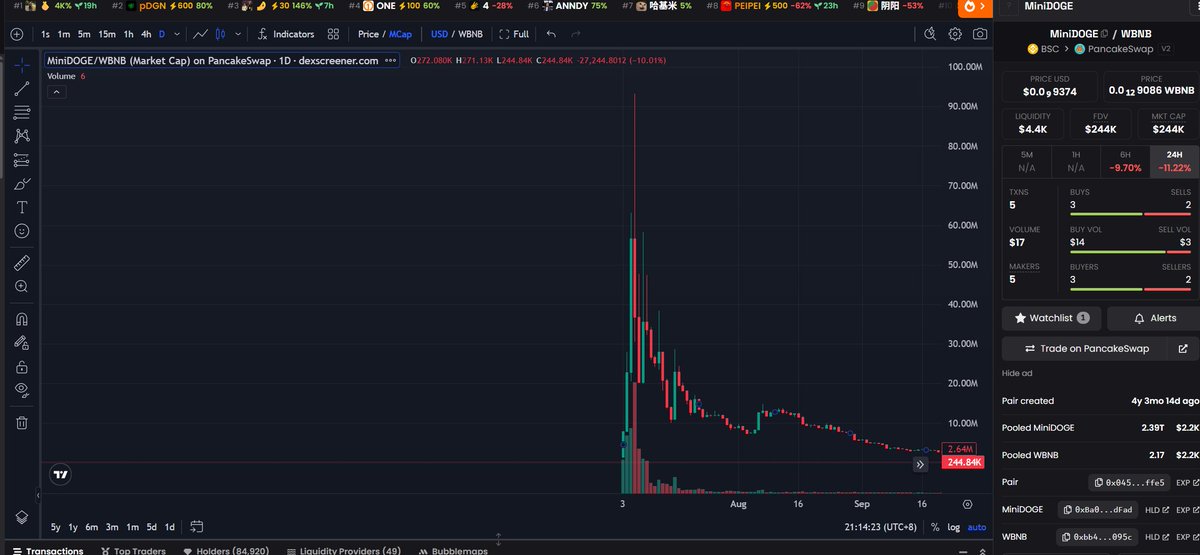Collapse the indicator legend with chevron
This screenshot has height=555, width=1200.
click(56, 92)
